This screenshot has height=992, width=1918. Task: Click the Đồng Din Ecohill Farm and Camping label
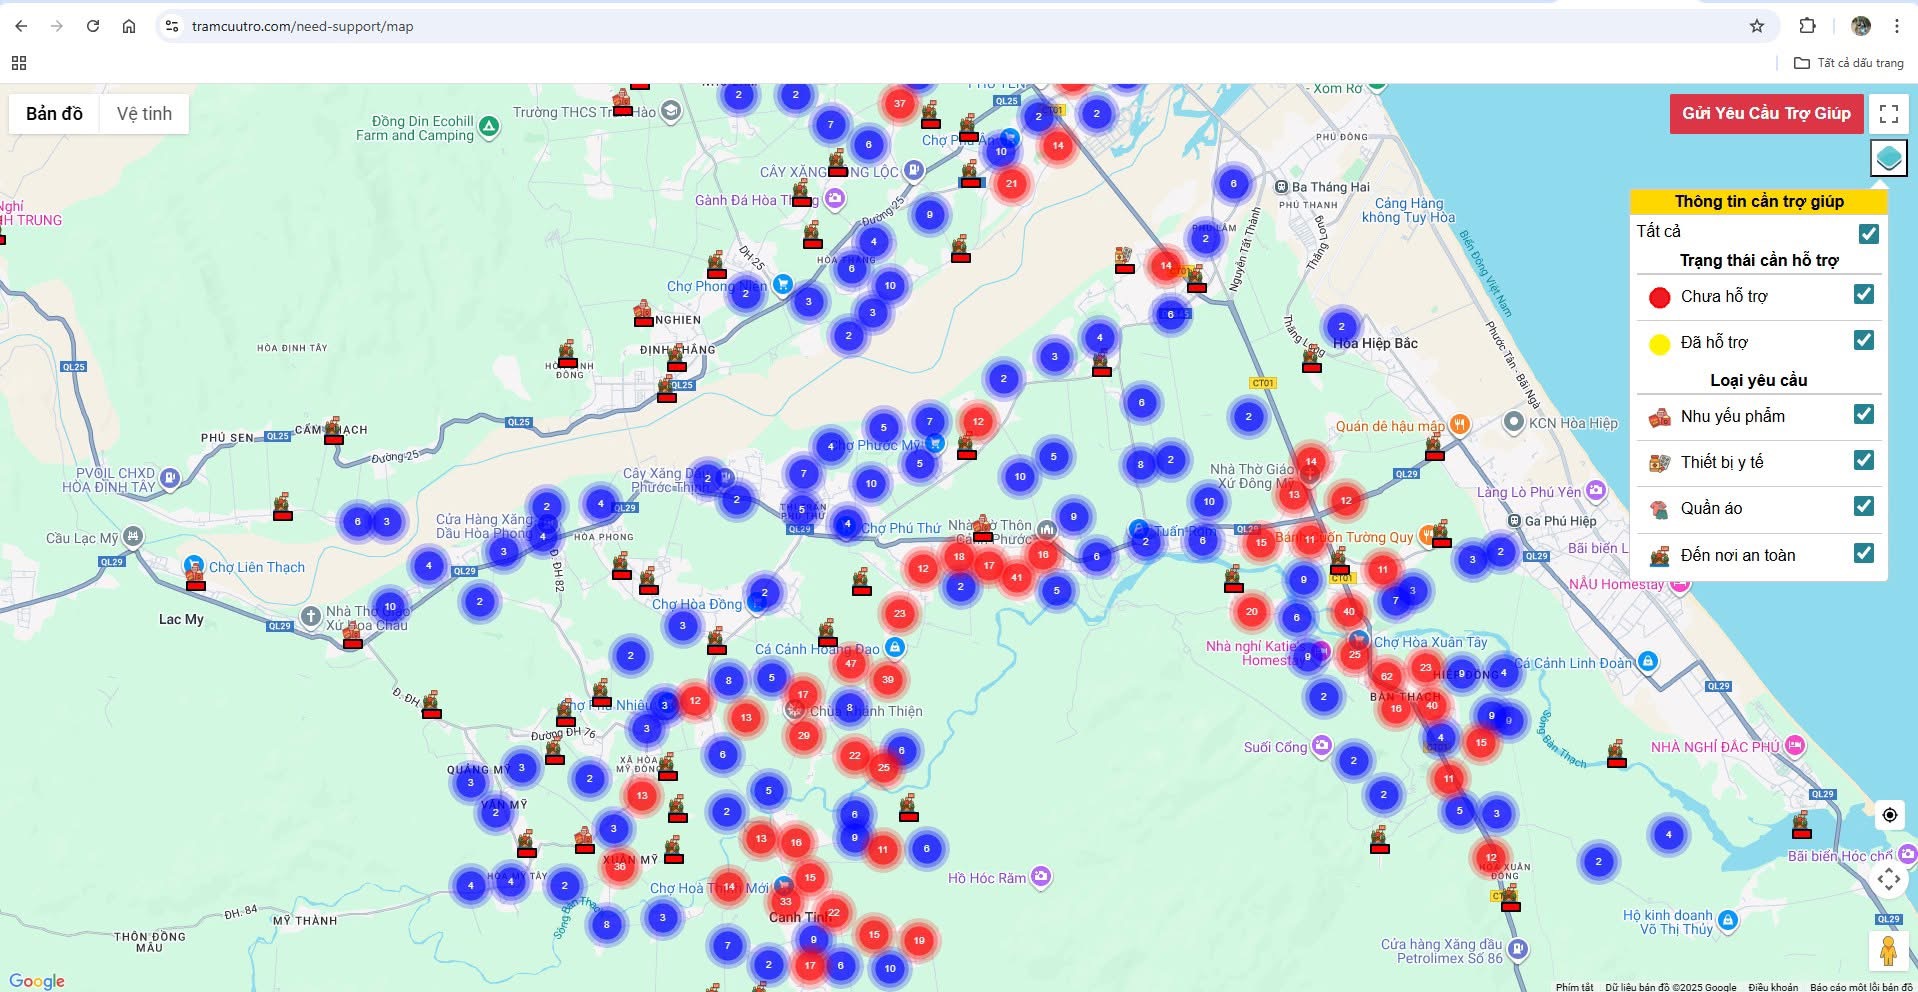(x=415, y=128)
